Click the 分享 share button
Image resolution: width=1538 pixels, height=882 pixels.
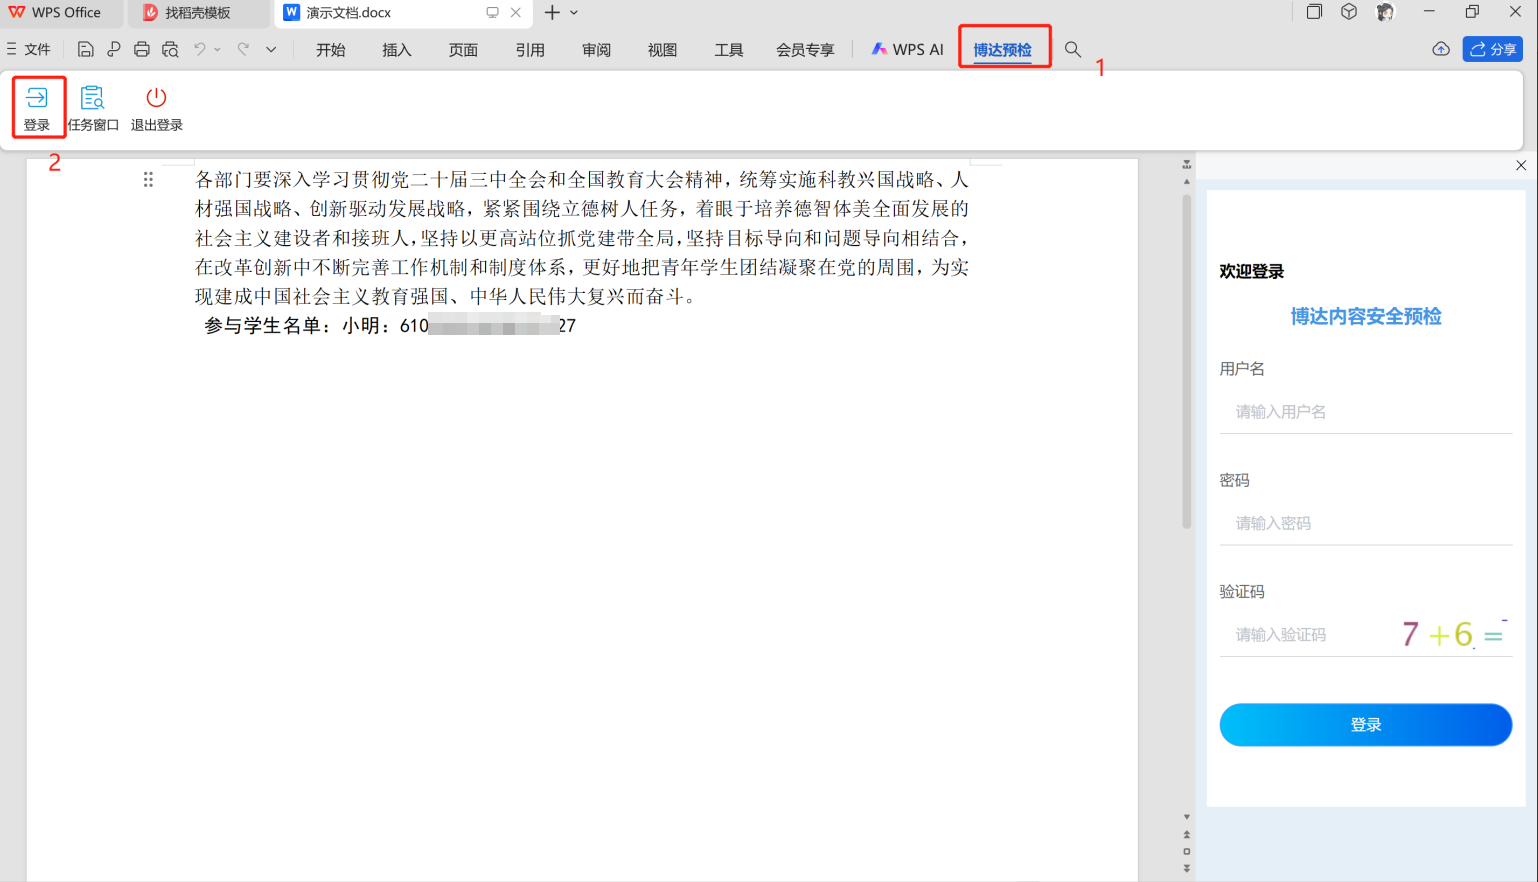click(1492, 49)
